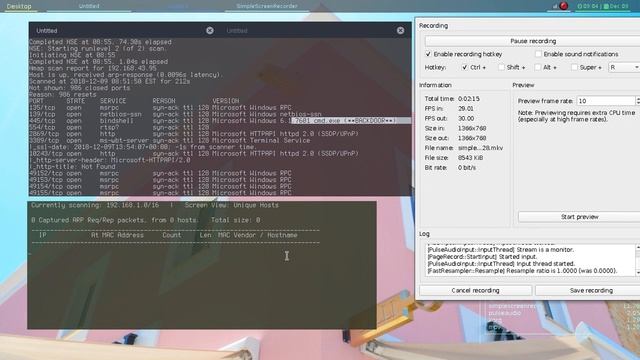This screenshot has height=360, width=640.
Task: Switch to the second Untitled terminal tab
Action: point(237,31)
